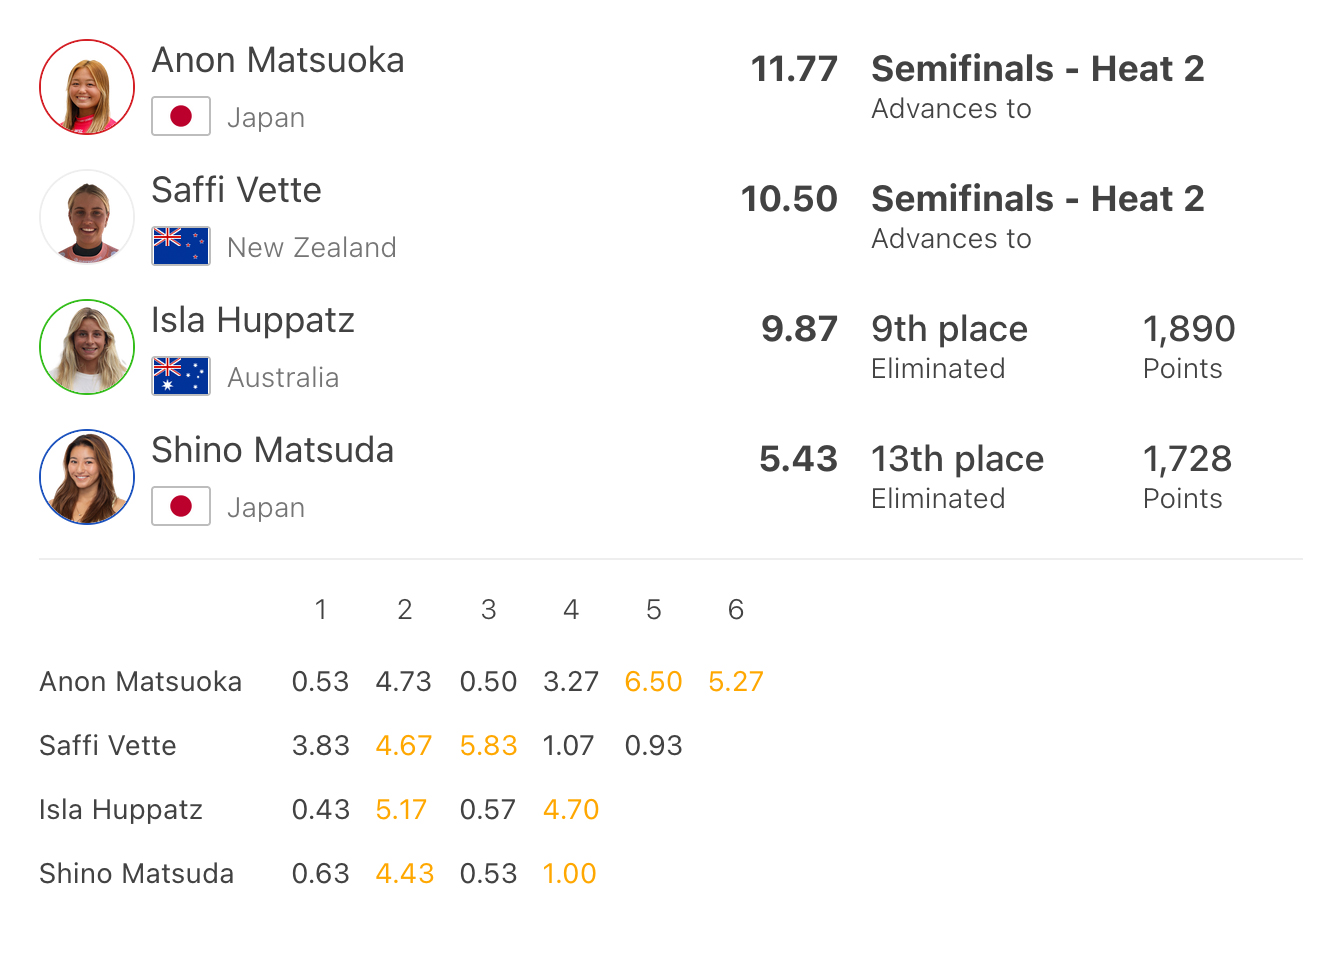Screen dimensions: 1325x954
Task: Click the Isla Huppatz name heading
Action: coord(253,321)
